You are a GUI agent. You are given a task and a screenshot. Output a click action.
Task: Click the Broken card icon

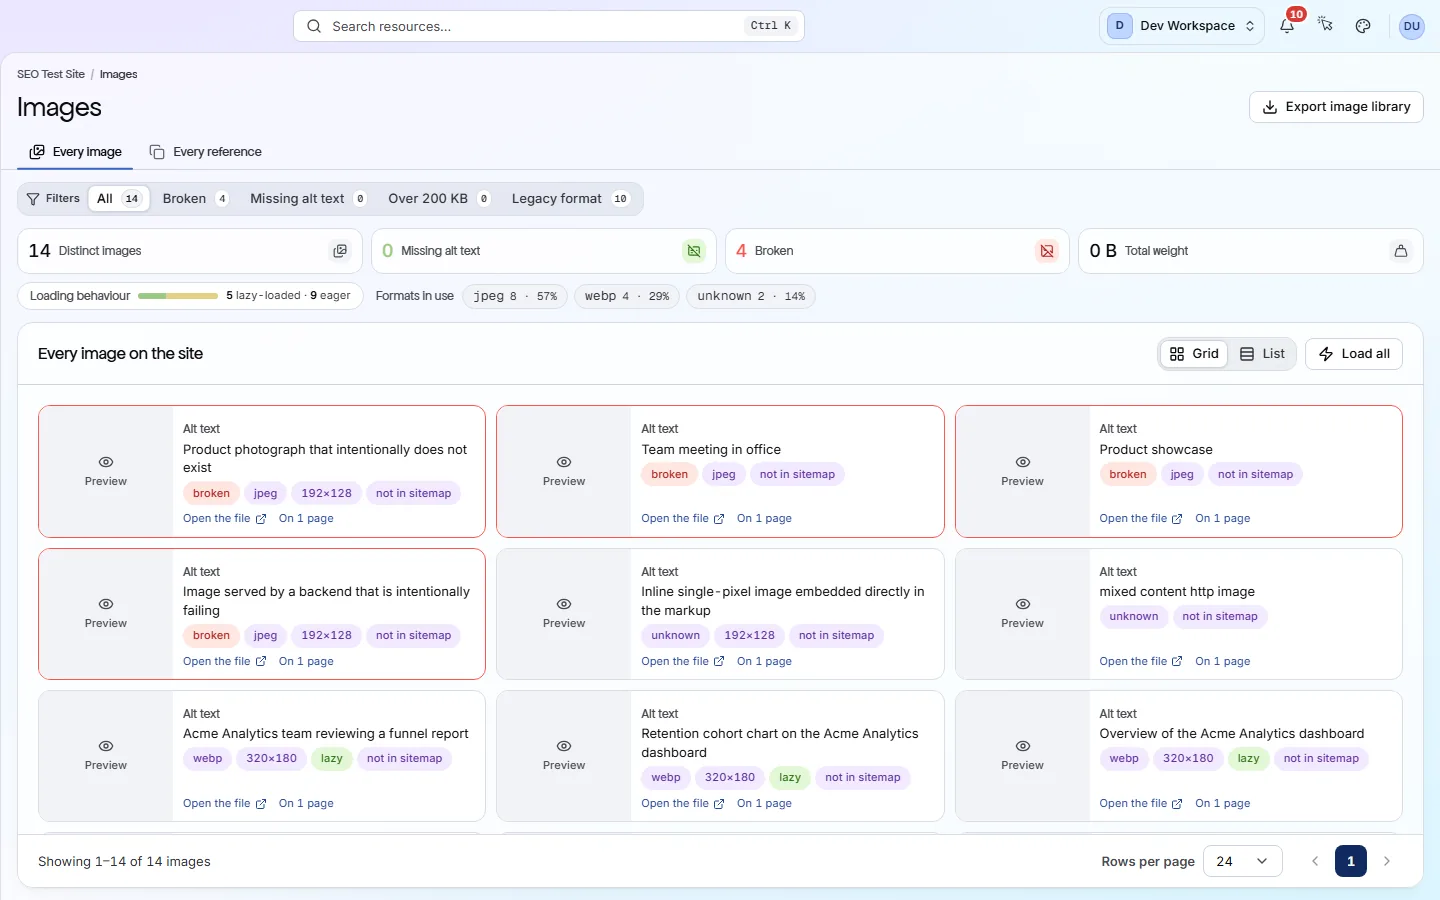1047,251
